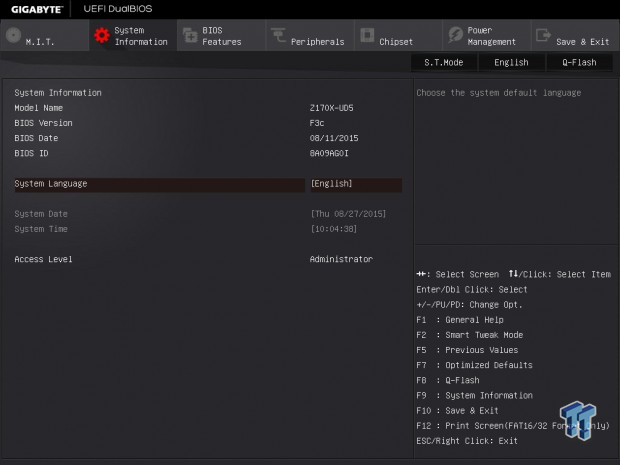620x465 pixels.
Task: Edit the [10:04:38] time value
Action: [x=334, y=229]
